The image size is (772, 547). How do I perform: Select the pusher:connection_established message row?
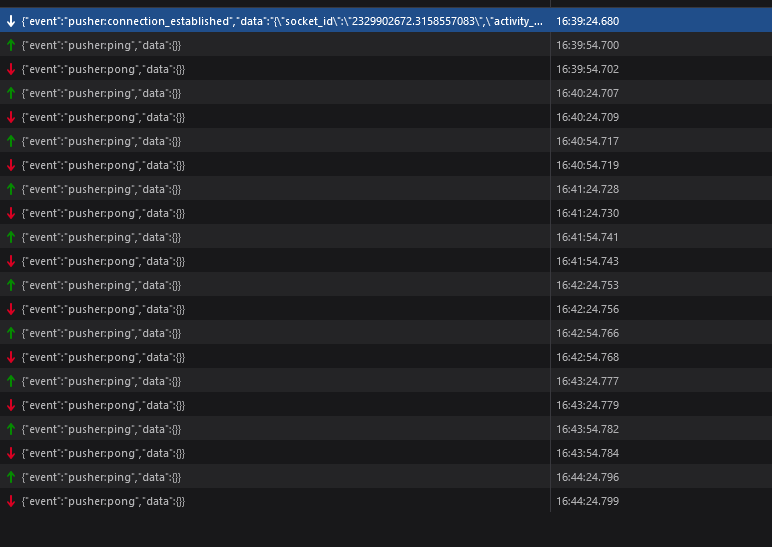[x=386, y=21]
